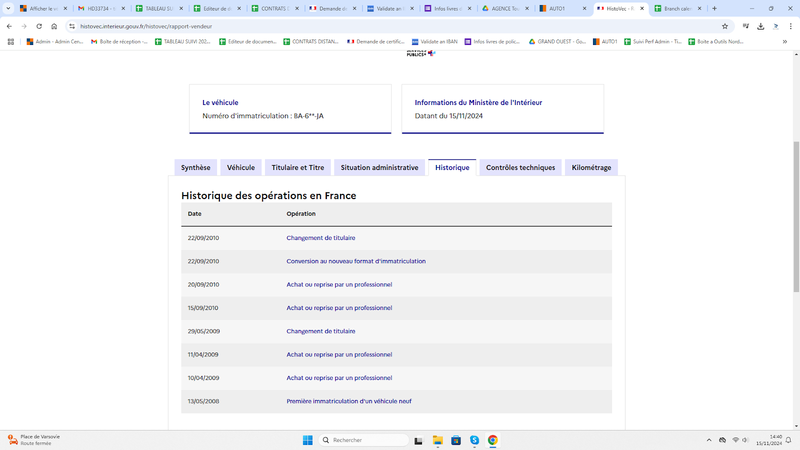
Task: Open the Windows Start menu
Action: pos(308,440)
